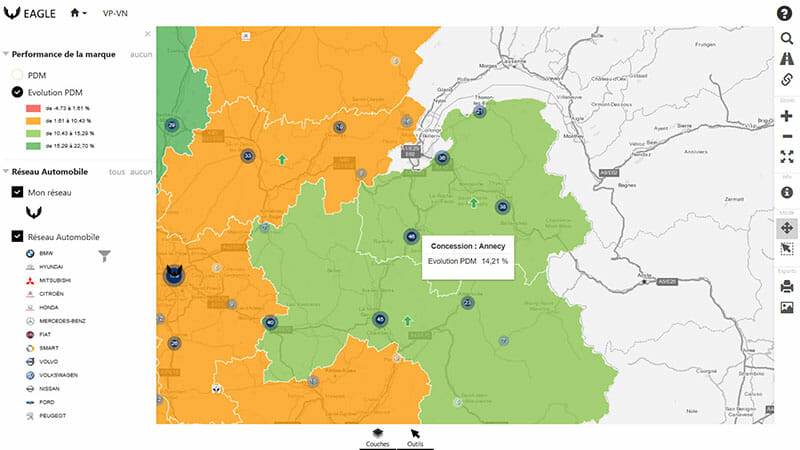The width and height of the screenshot is (800, 450).
Task: Close the left legend panel
Action: [x=147, y=34]
